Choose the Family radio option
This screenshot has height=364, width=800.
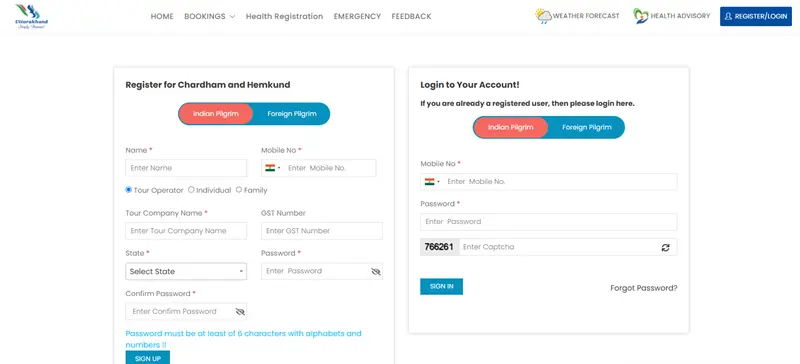click(239, 189)
